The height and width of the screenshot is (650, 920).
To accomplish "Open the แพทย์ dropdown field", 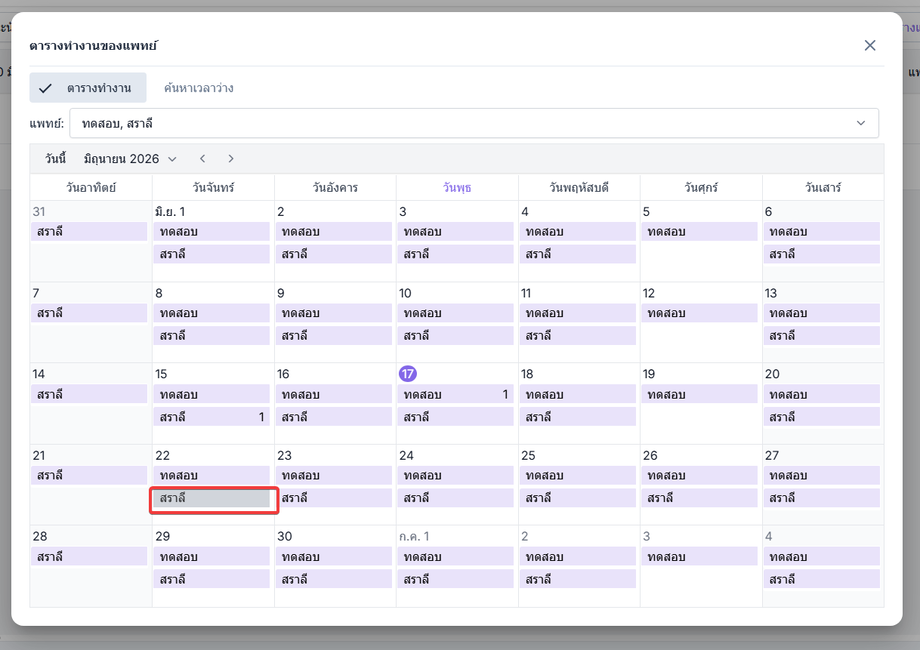I will click(474, 123).
